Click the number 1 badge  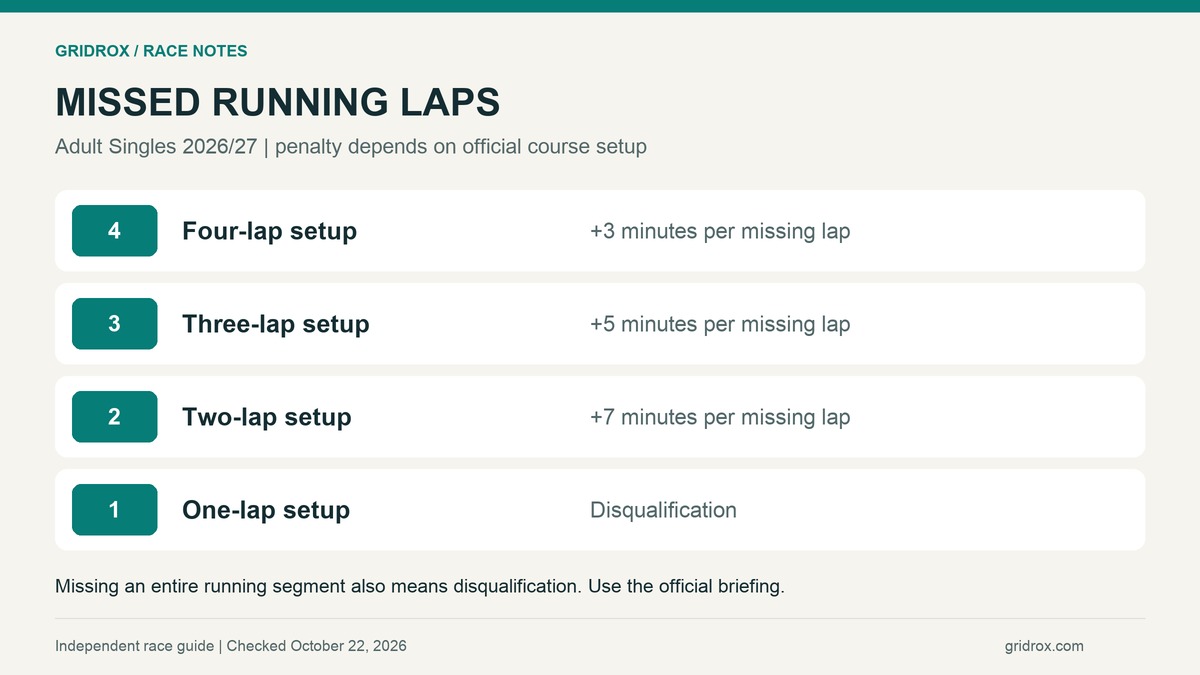tap(114, 510)
